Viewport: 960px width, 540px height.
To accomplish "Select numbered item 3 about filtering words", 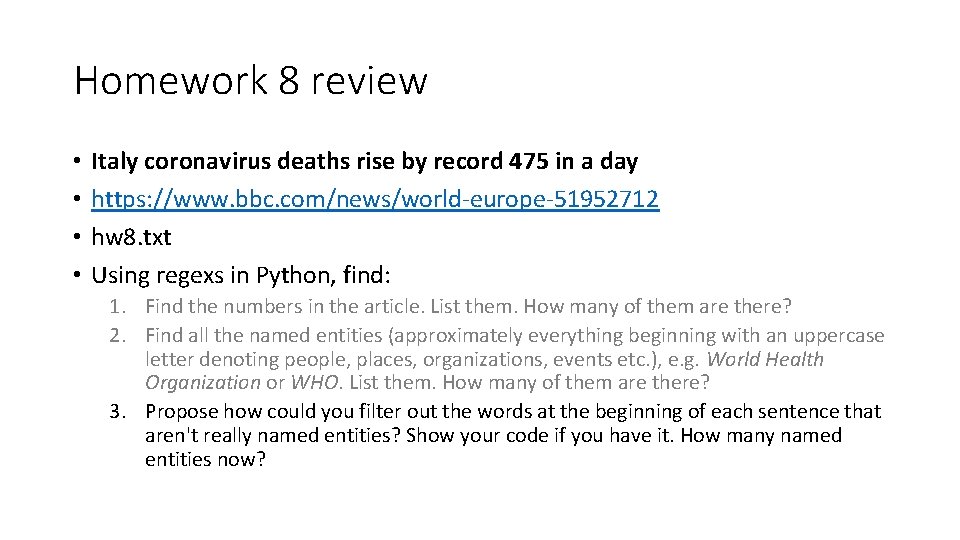I will [x=512, y=411].
